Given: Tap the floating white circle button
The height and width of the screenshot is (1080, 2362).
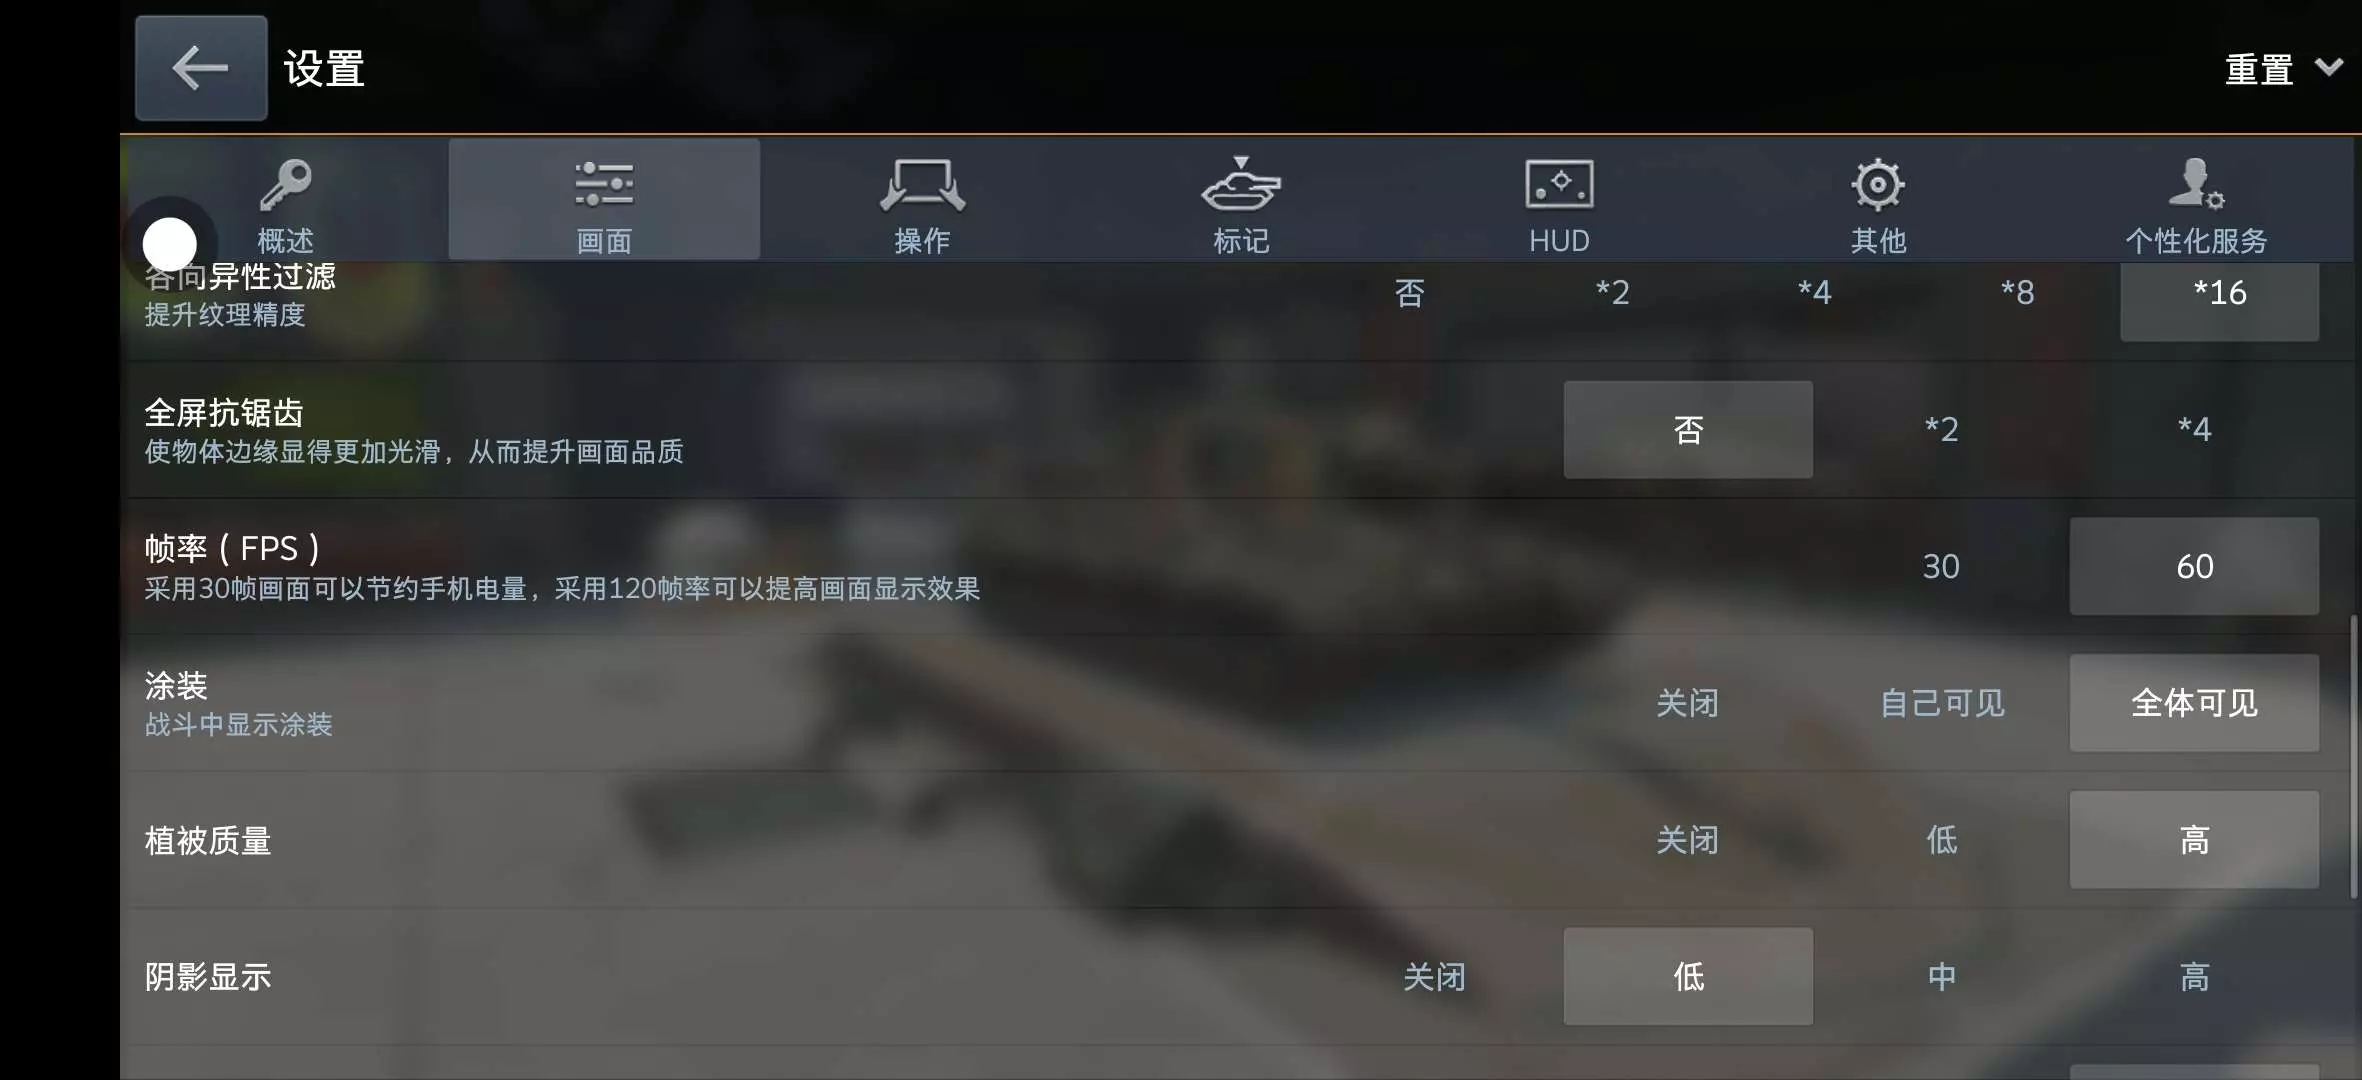Looking at the screenshot, I should [x=170, y=244].
